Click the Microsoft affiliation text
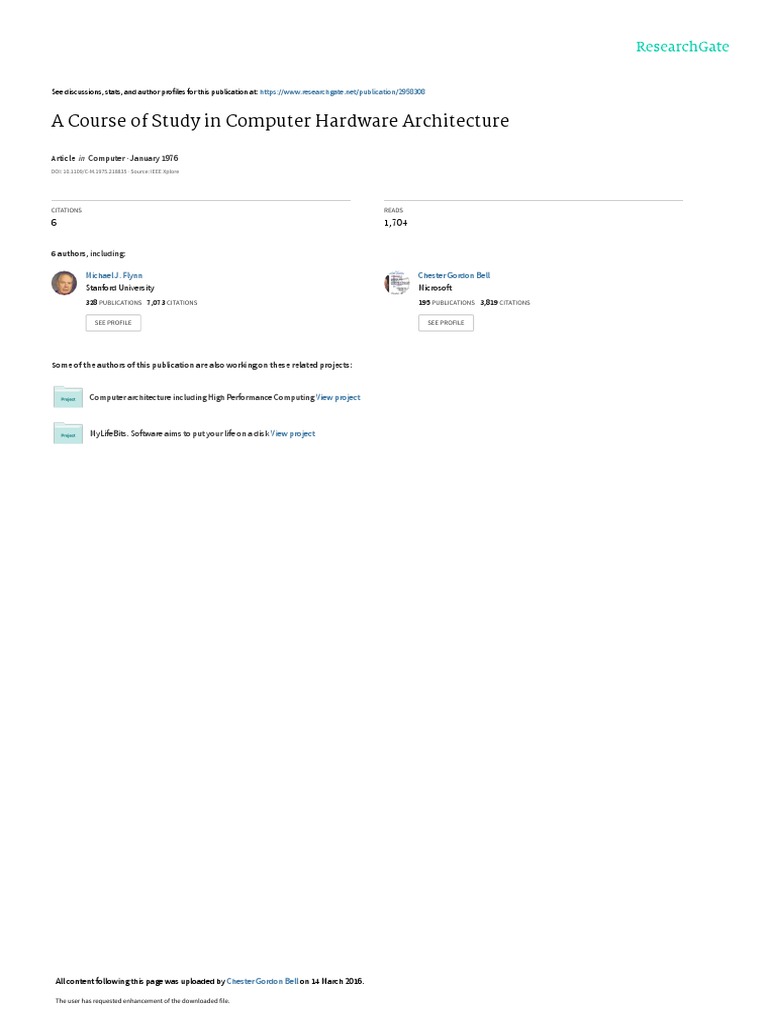This screenshot has height=1024, width=768. click(435, 288)
